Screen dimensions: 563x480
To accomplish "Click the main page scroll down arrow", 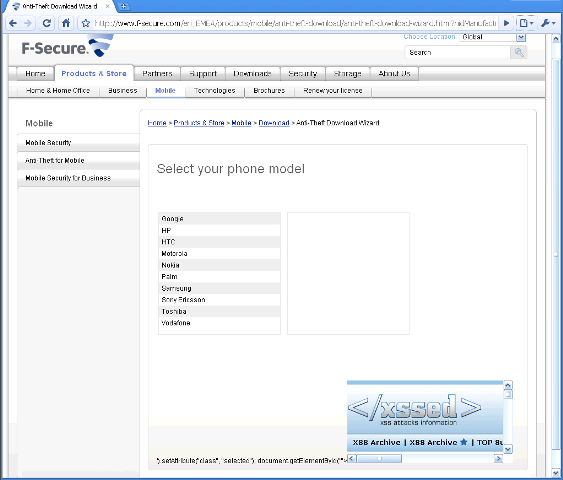I will click(555, 473).
